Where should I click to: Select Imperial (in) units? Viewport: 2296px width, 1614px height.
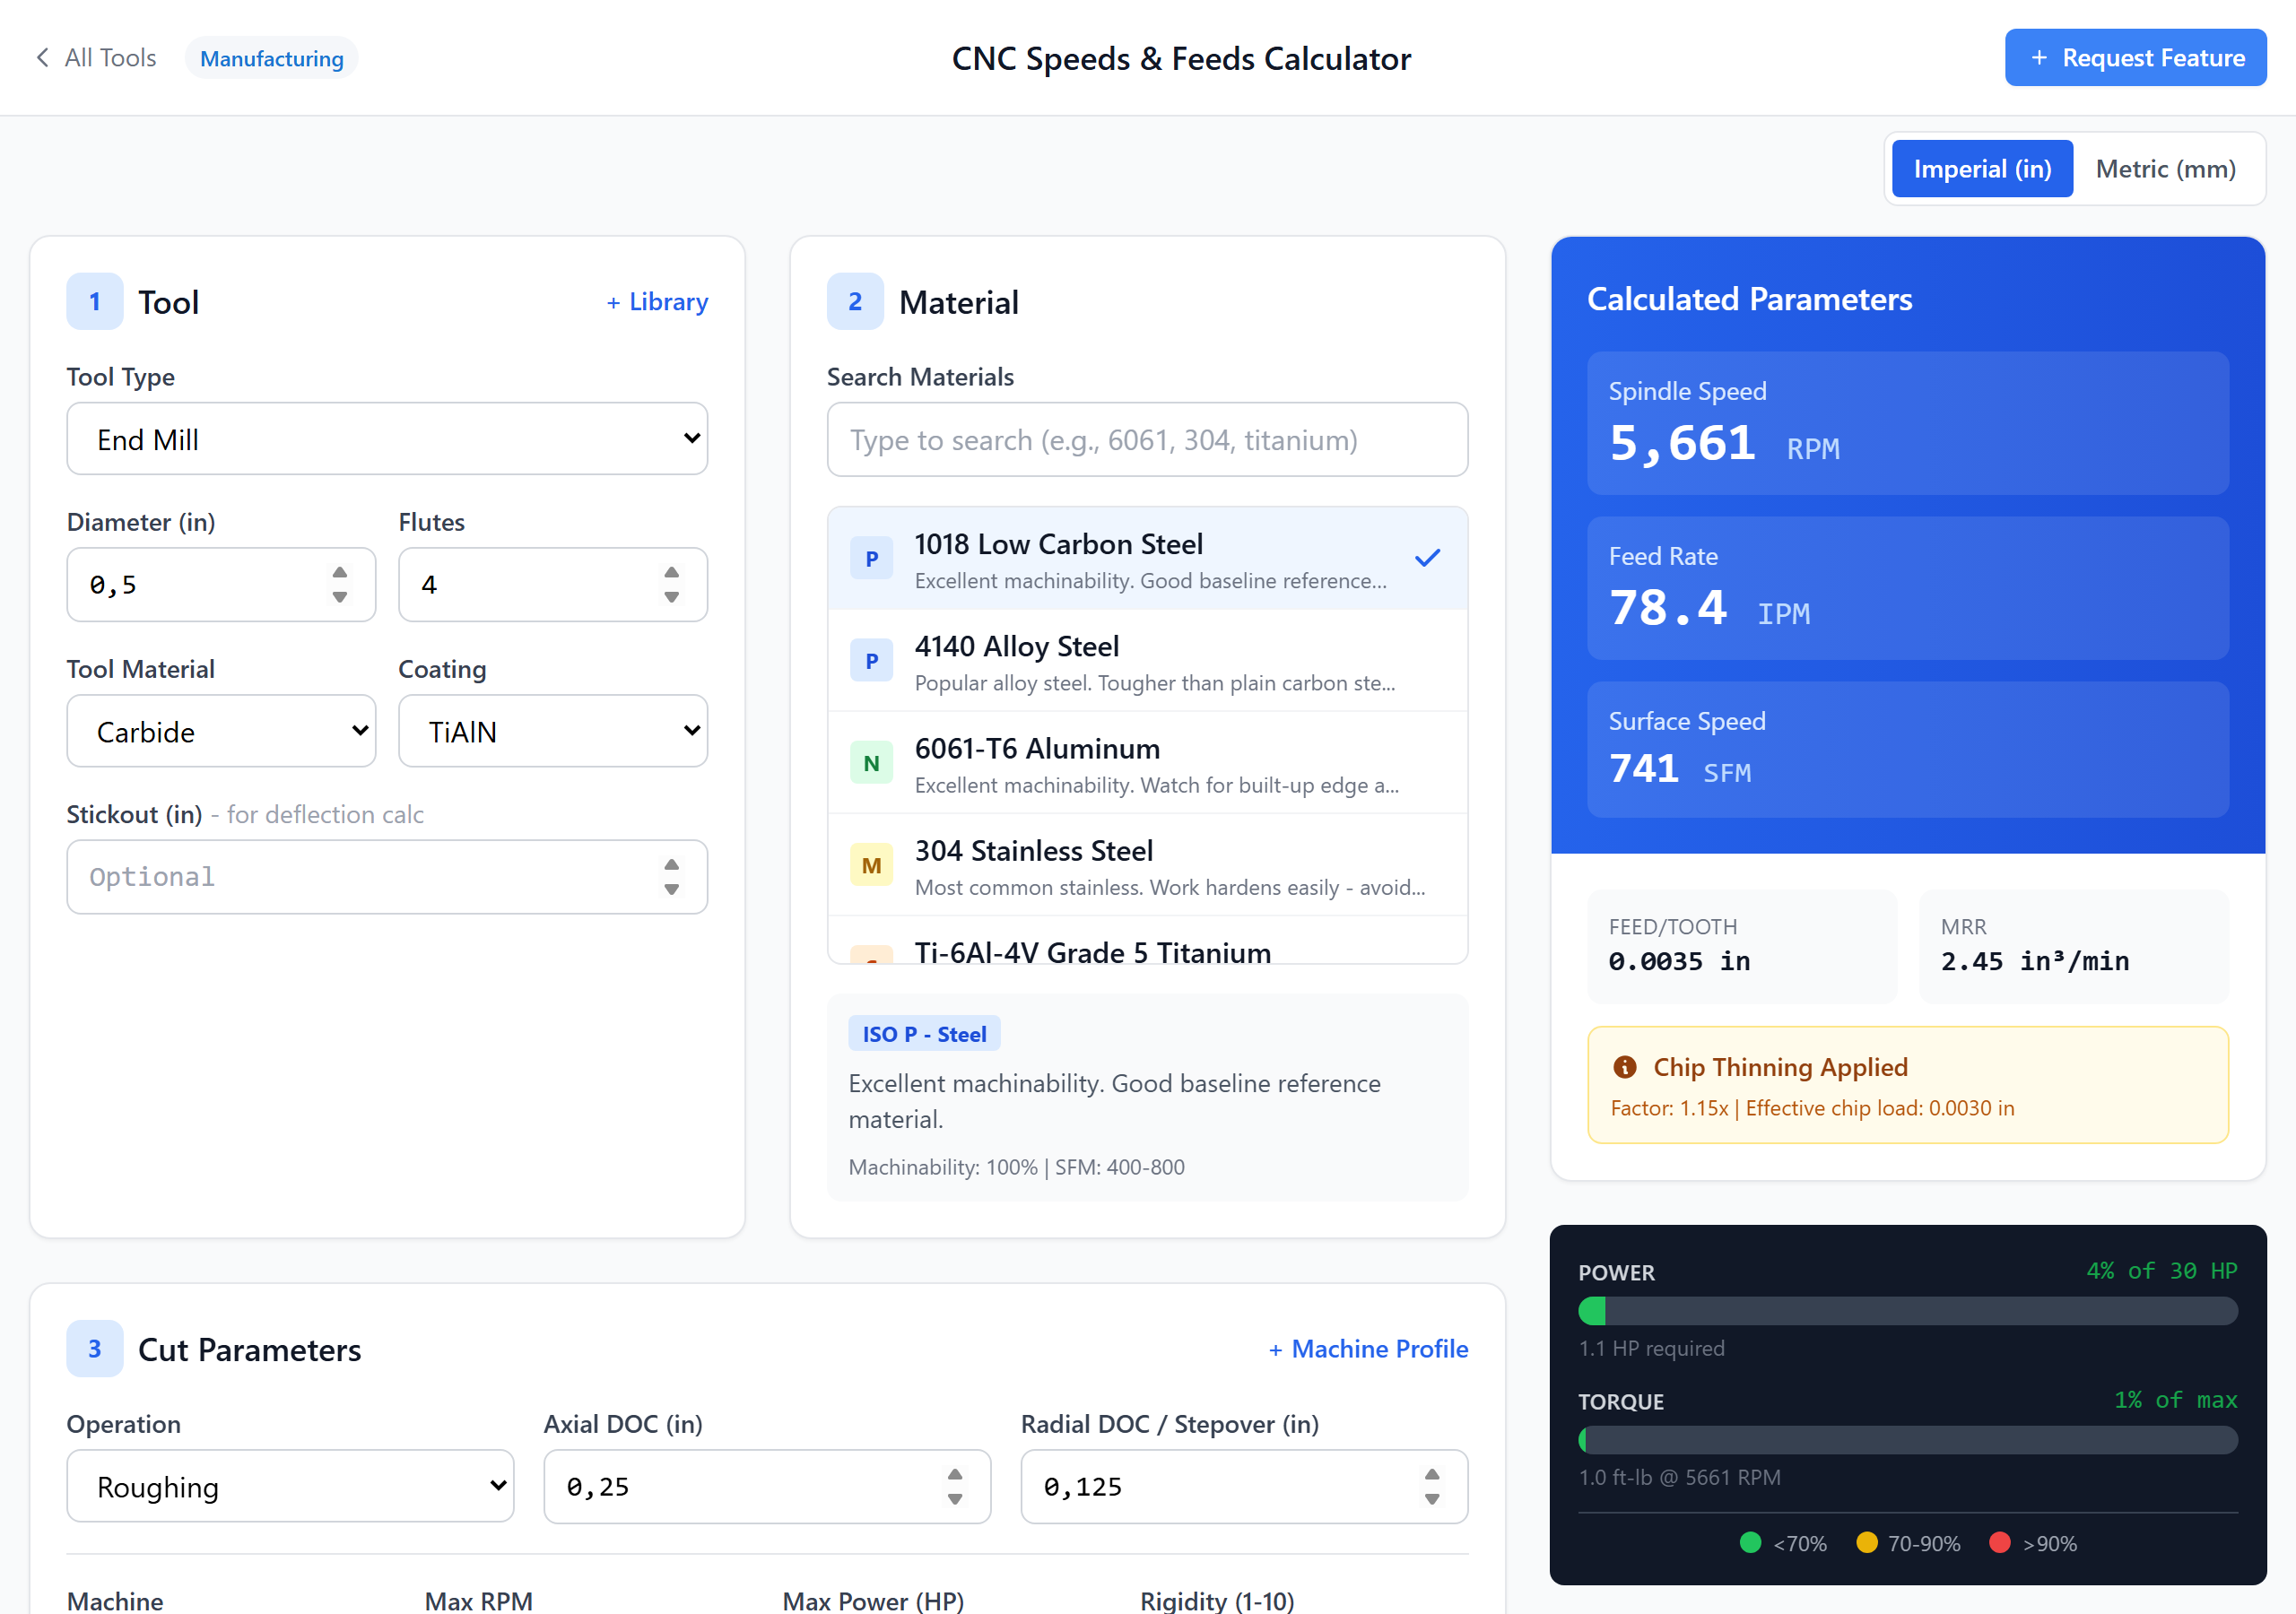[x=1981, y=169]
